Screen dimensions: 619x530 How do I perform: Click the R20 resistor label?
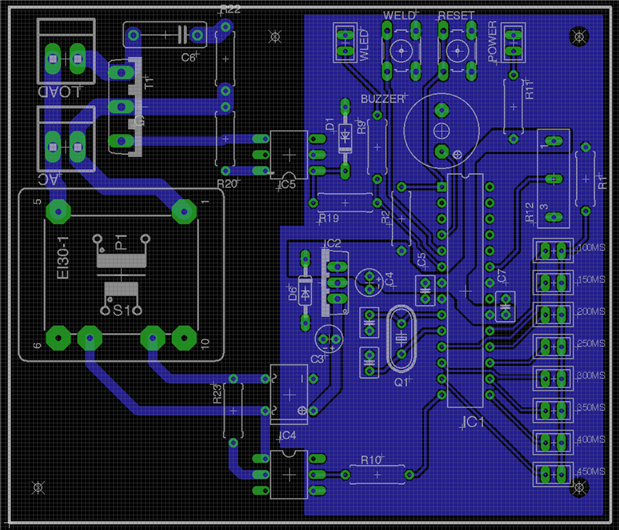(227, 184)
